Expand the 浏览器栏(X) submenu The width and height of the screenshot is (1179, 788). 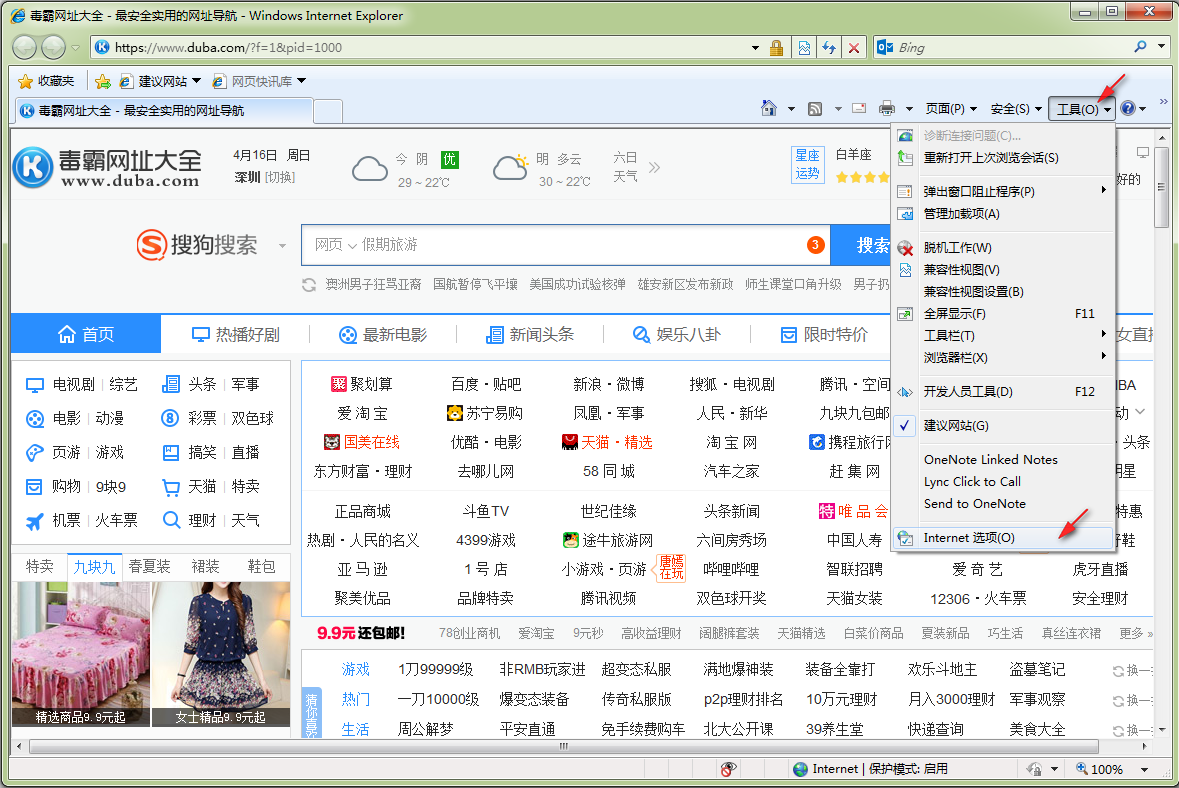[x=1002, y=357]
